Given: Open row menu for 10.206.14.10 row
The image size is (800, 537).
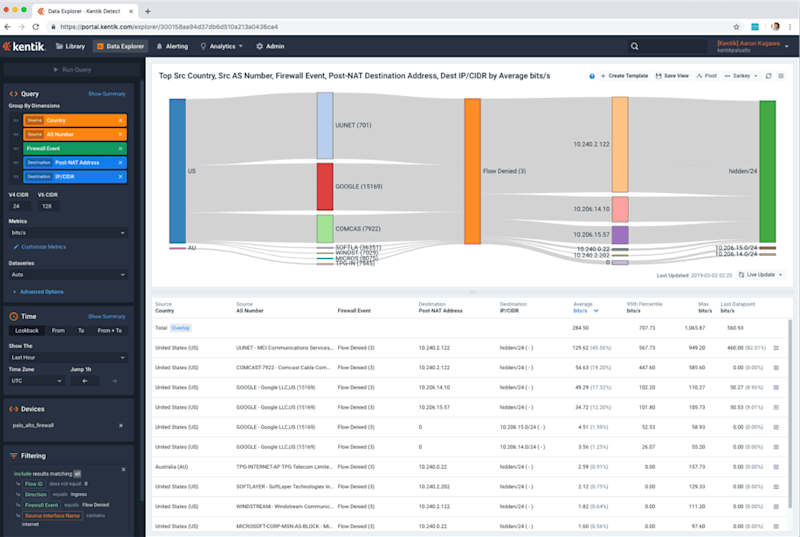Looking at the screenshot, I should tap(776, 388).
